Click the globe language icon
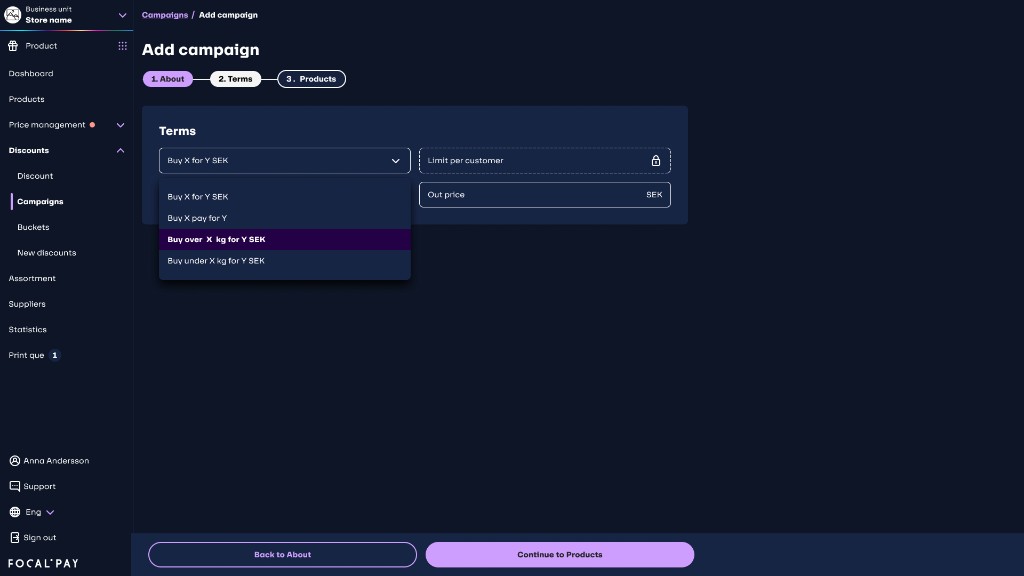1024x576 pixels. pos(14,512)
